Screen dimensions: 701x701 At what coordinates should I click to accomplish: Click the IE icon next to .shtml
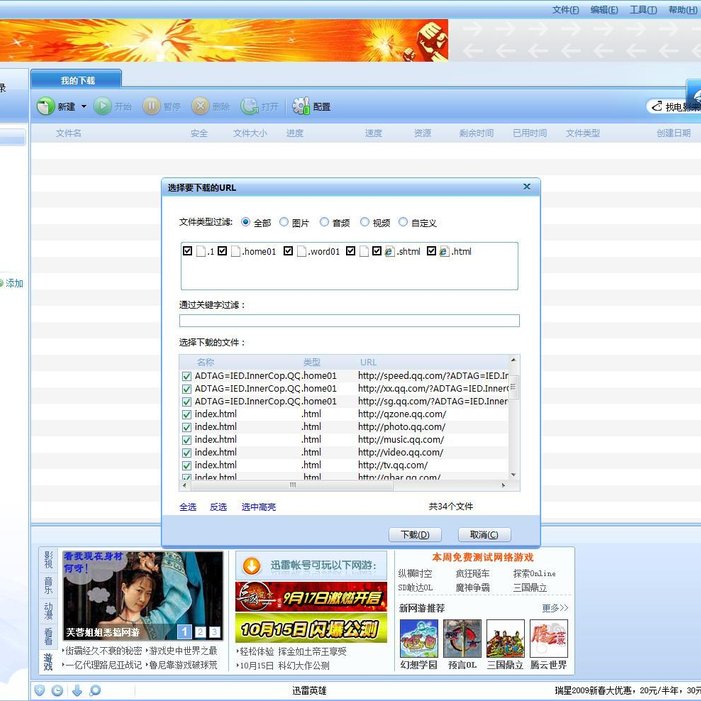(x=389, y=251)
